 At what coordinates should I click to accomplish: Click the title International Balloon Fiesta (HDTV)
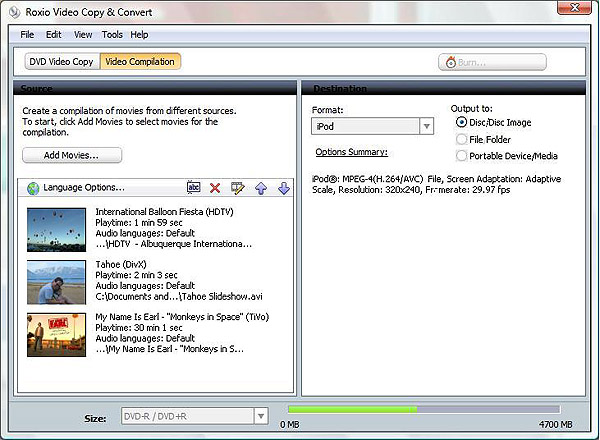pyautogui.click(x=164, y=212)
